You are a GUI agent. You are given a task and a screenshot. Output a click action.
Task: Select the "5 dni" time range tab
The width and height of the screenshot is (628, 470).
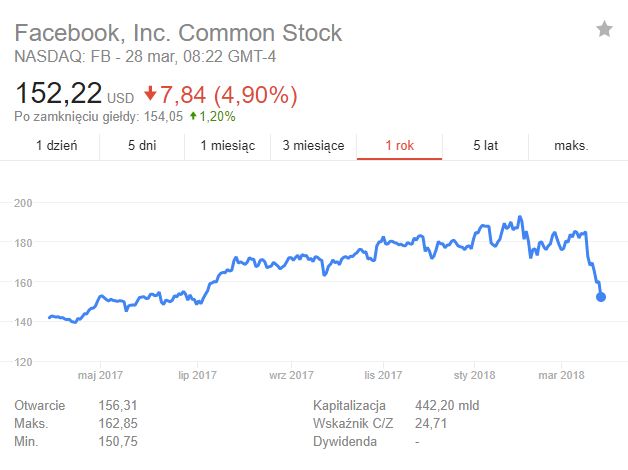point(142,145)
